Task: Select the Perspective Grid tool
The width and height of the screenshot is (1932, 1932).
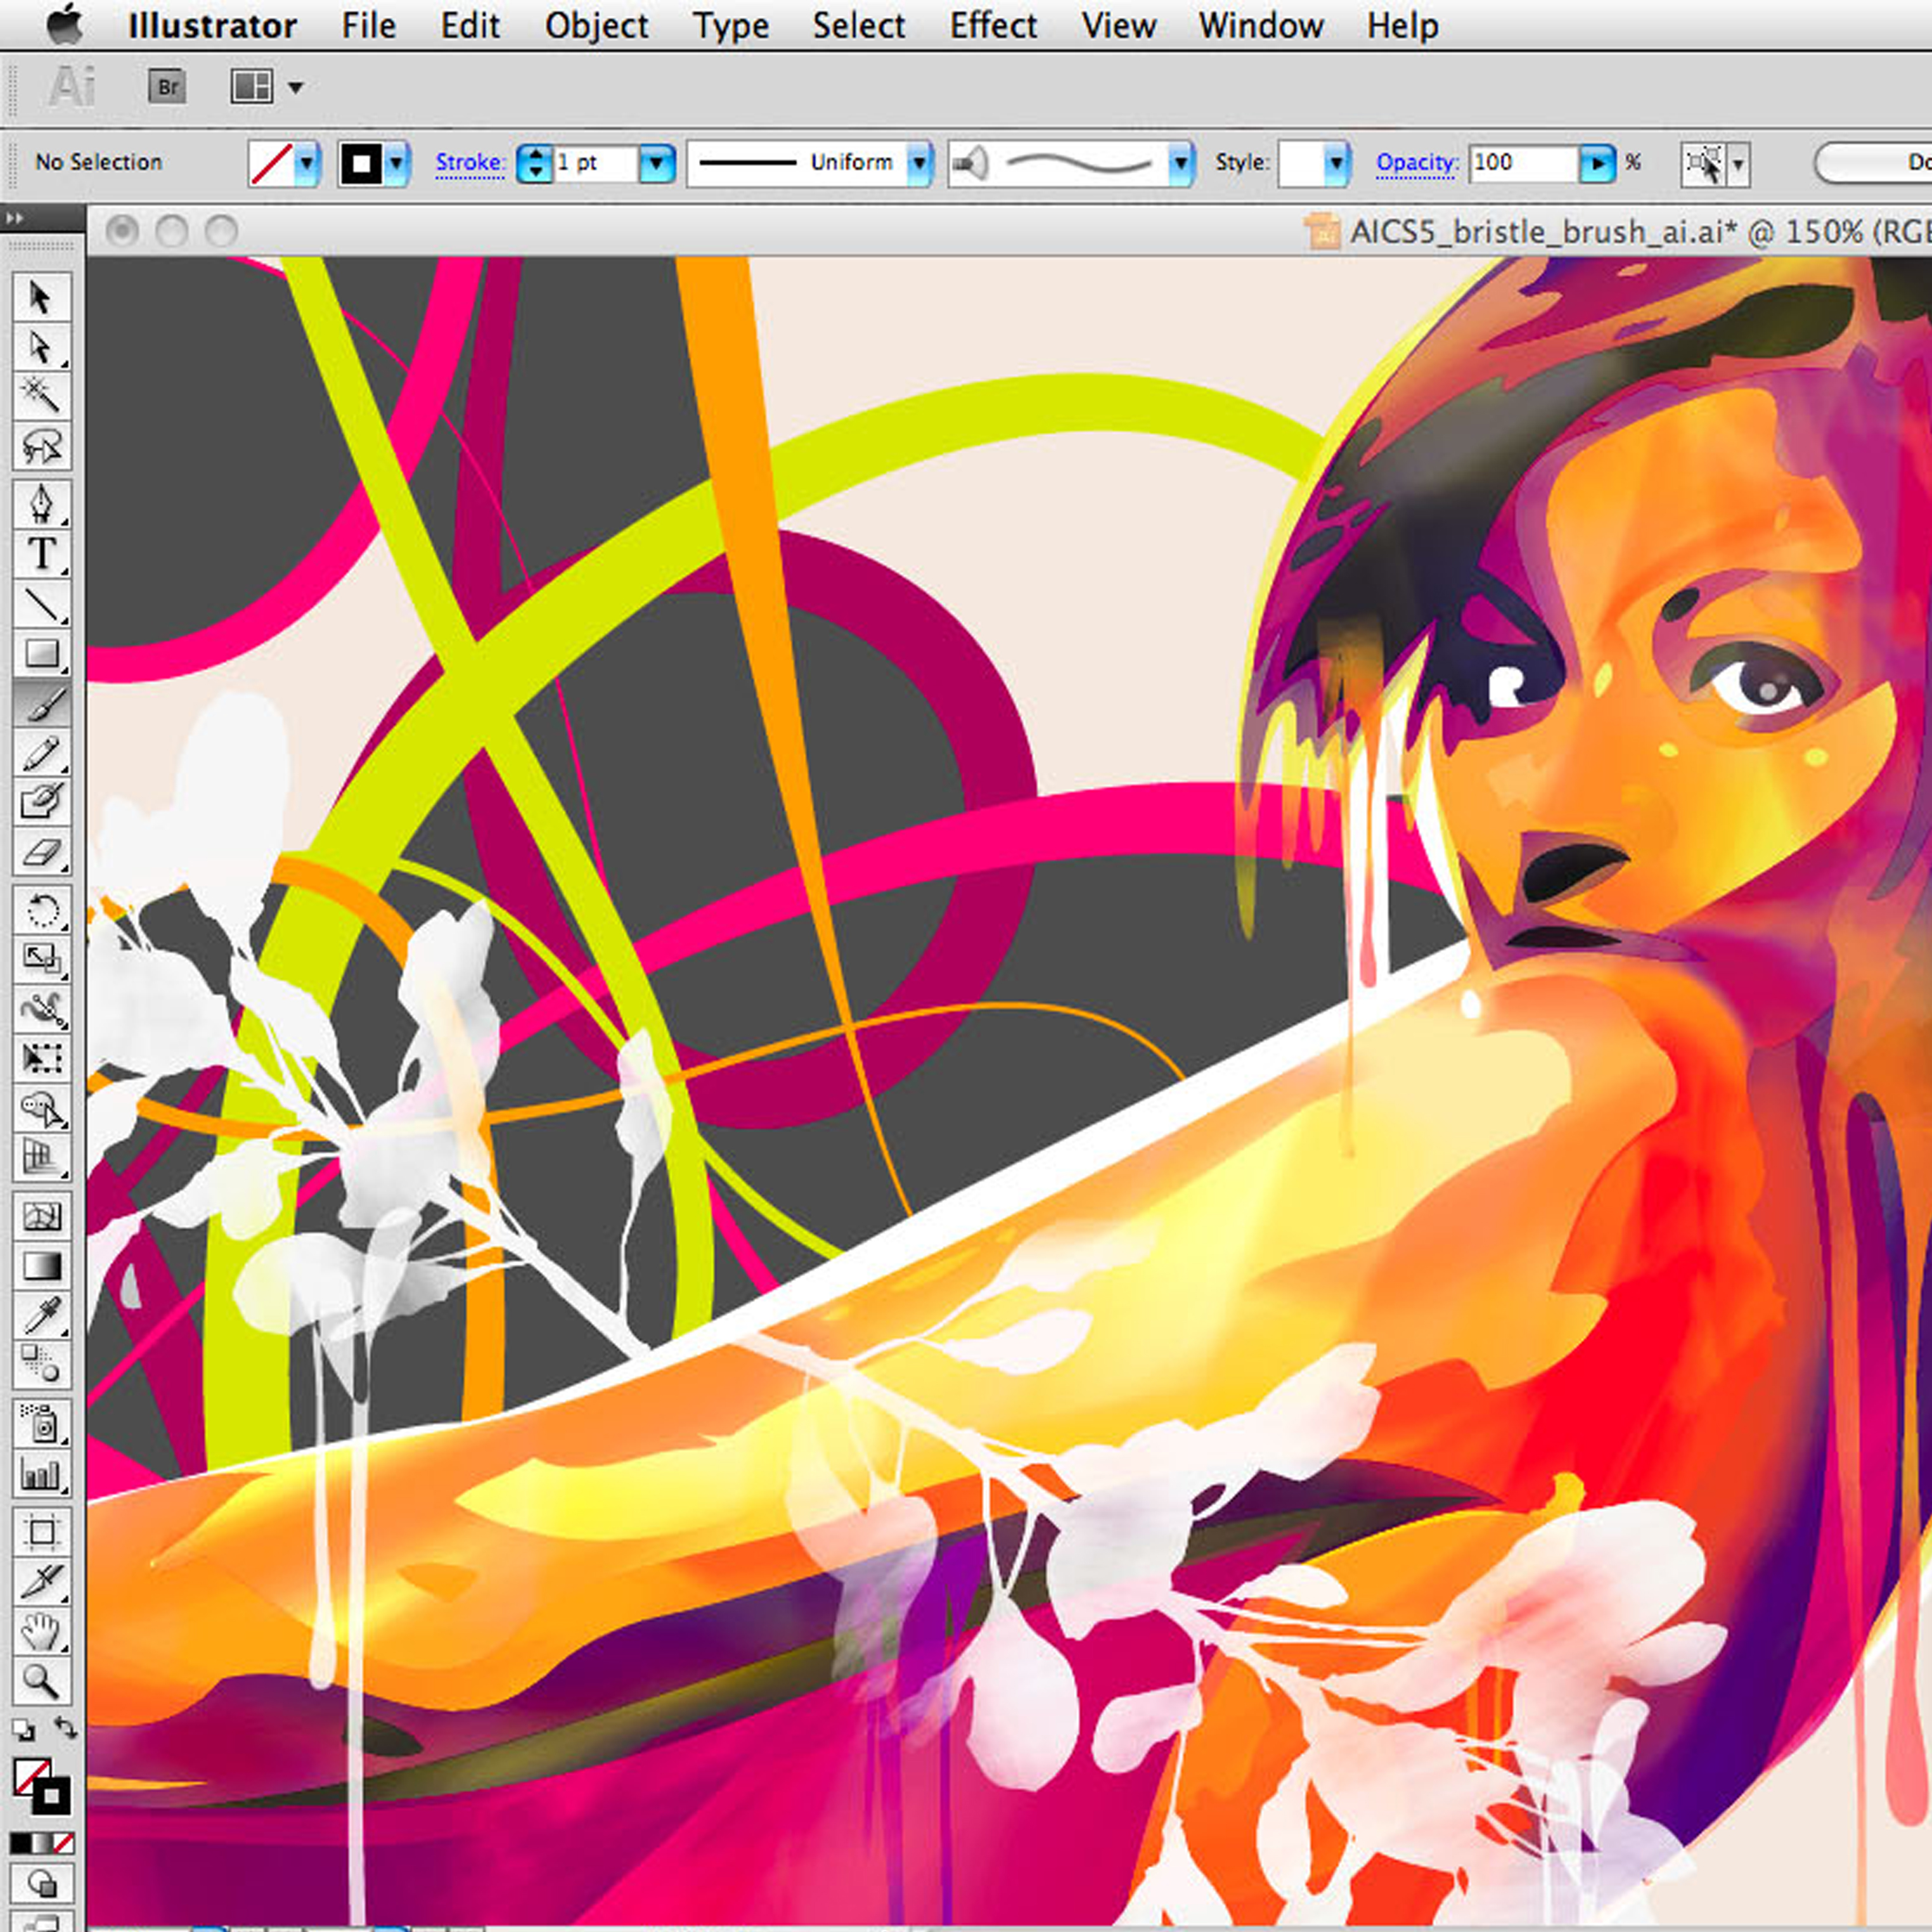Action: (41, 1158)
